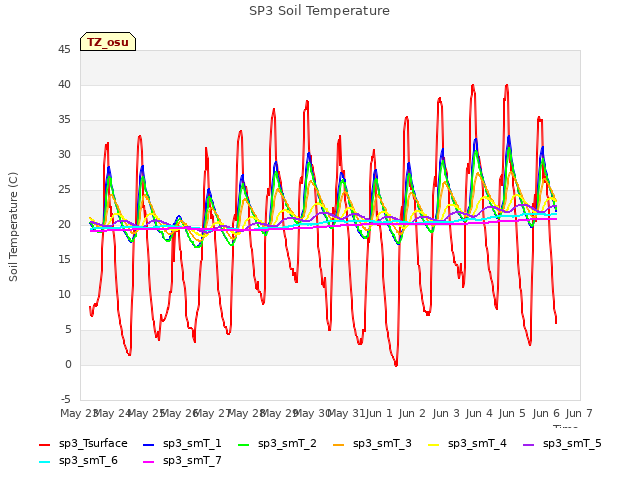Screen dimensions: 640x480
Task: Click the Jun 4 x-axis label
Action: click(x=479, y=413)
